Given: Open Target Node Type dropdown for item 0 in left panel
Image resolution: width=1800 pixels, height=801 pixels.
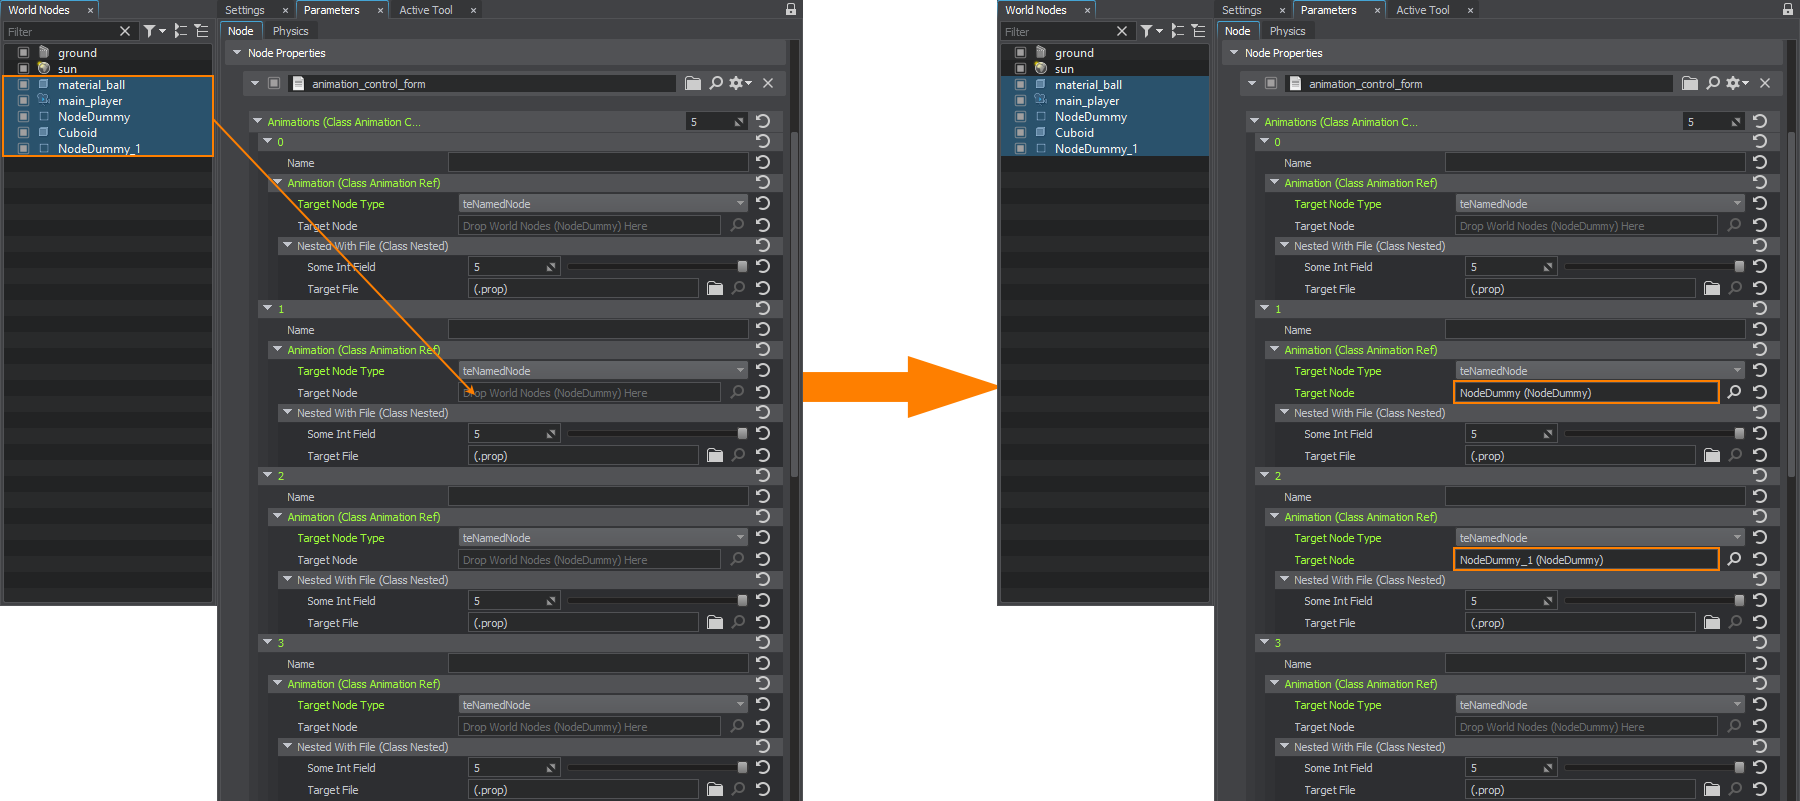Looking at the screenshot, I should 603,204.
